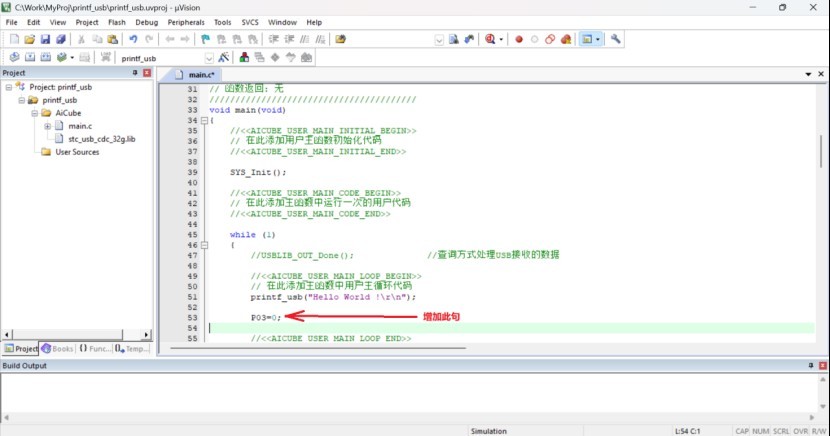Collapse the Project: printf_usb root node
This screenshot has height=436, width=830.
[8, 87]
